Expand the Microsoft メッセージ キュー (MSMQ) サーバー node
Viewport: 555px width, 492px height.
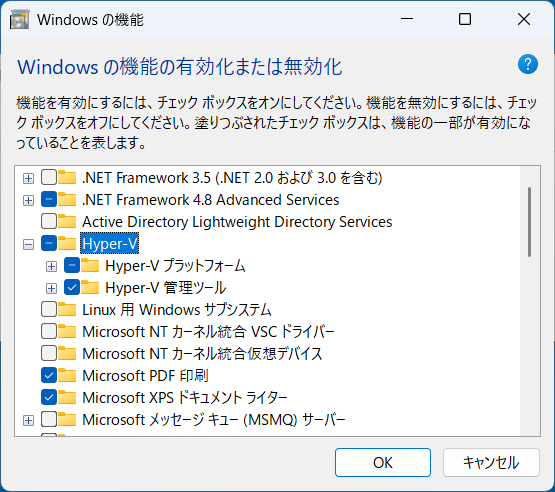click(28, 420)
